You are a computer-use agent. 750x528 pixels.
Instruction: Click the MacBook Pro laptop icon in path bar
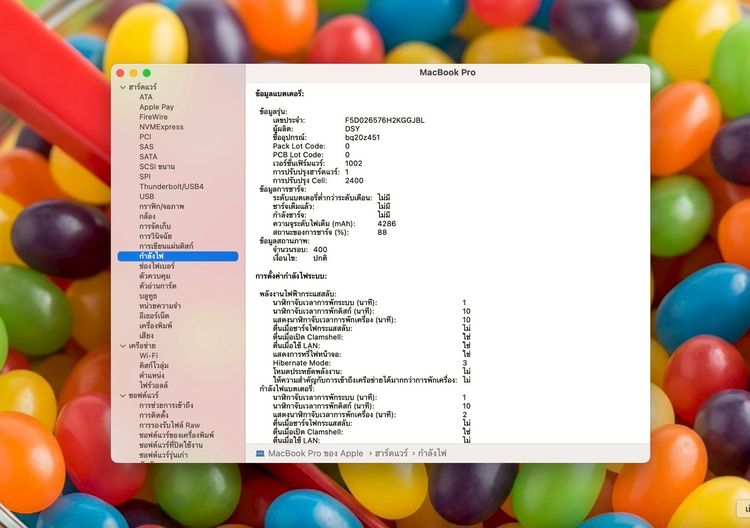pyautogui.click(x=260, y=453)
